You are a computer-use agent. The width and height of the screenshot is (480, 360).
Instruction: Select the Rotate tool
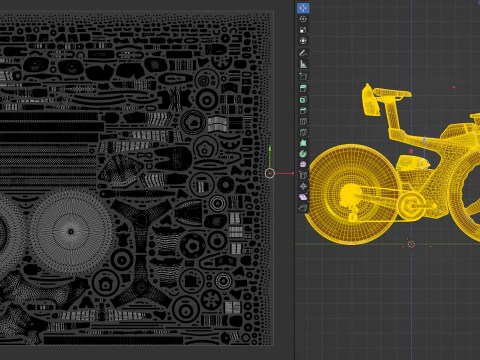click(x=303, y=19)
